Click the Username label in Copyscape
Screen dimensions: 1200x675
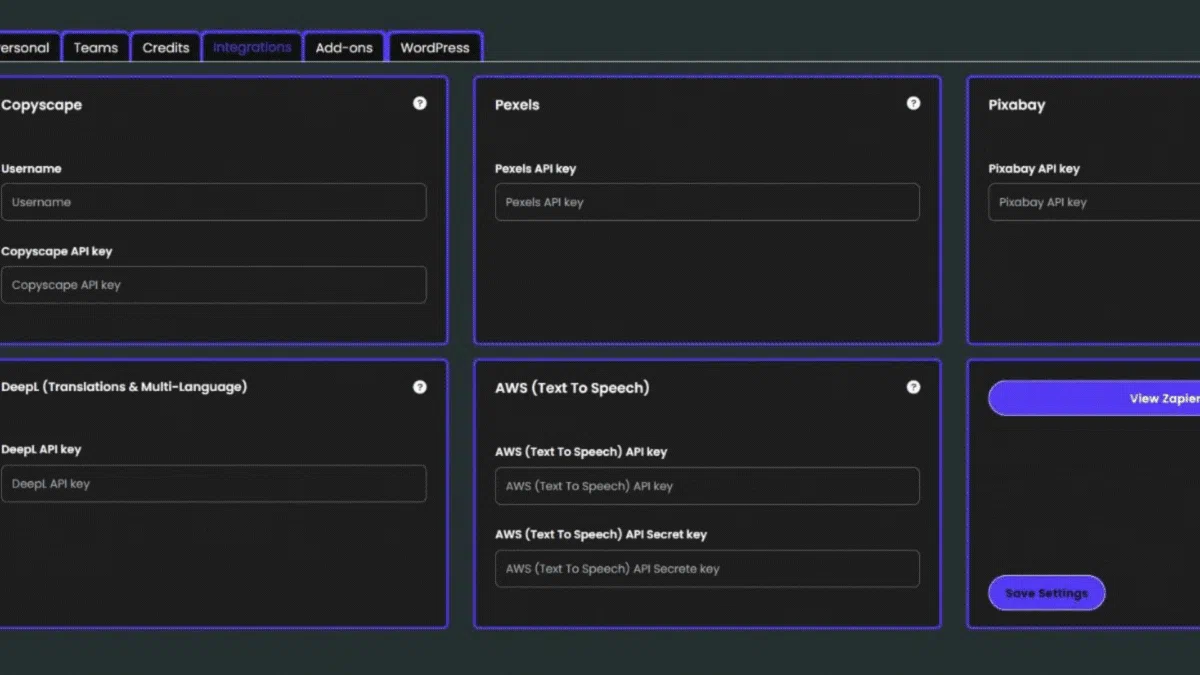(31, 169)
